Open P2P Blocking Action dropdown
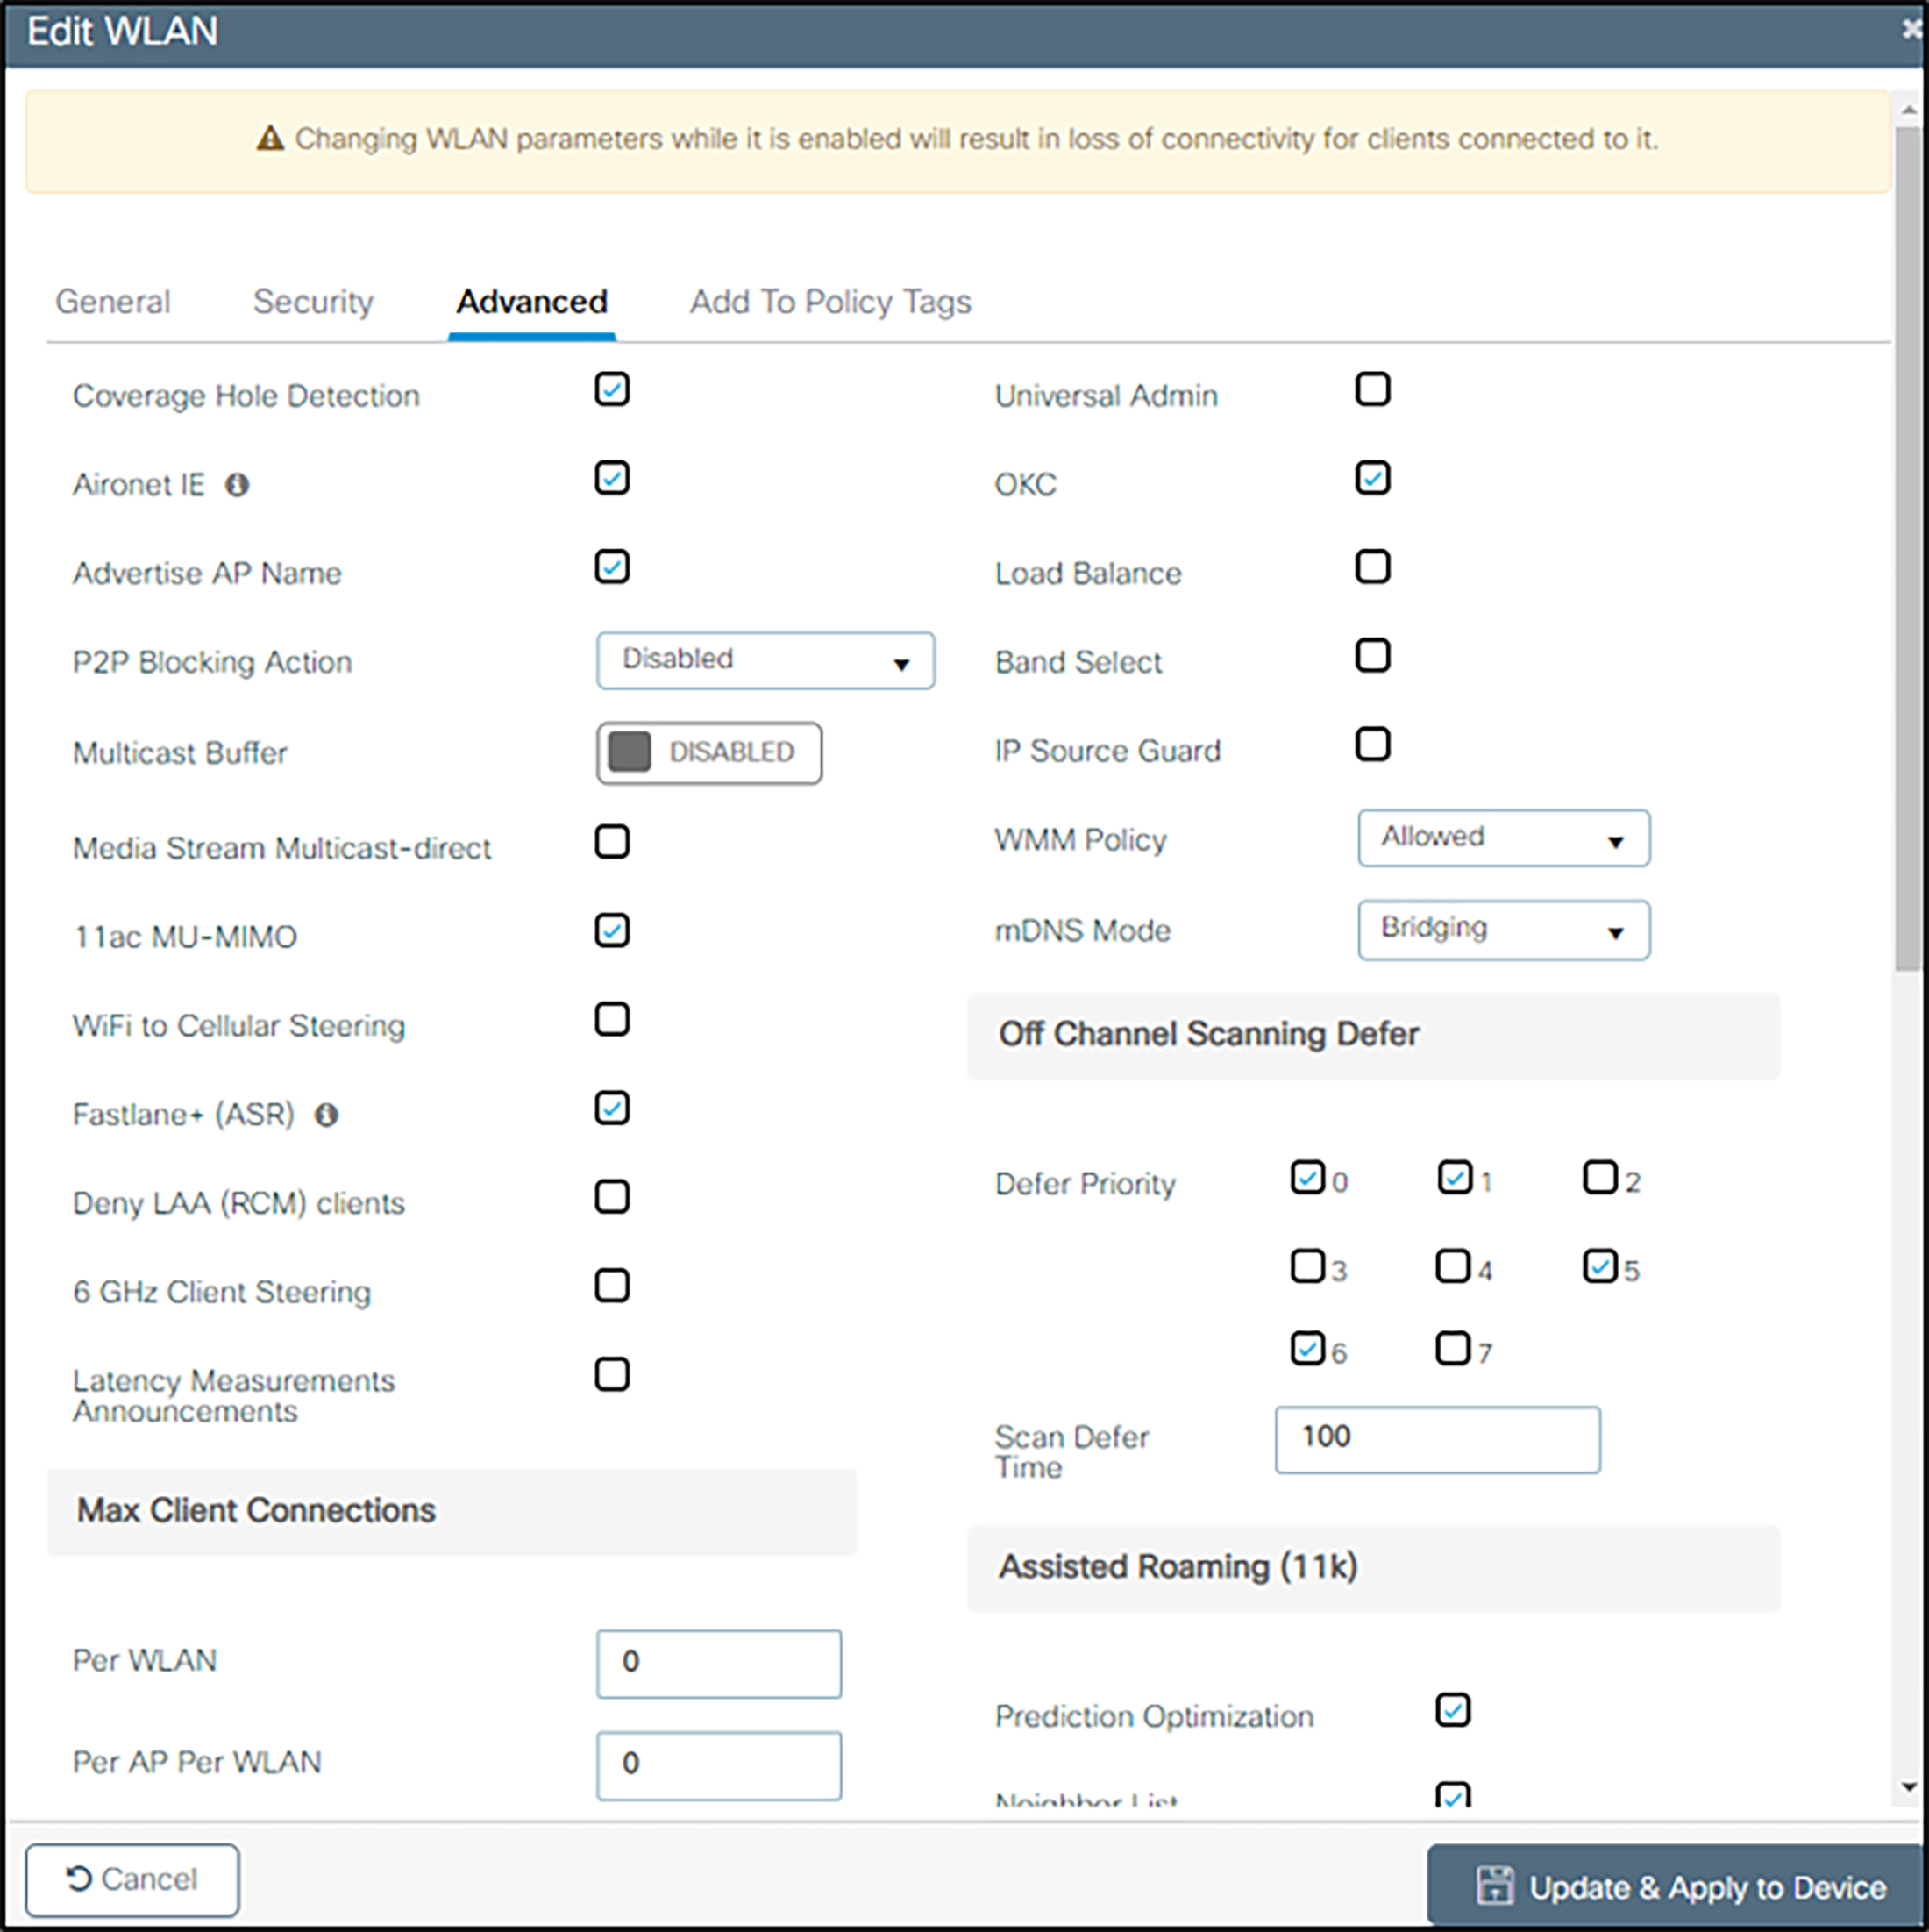Viewport: 1929px width, 1932px height. (765, 660)
